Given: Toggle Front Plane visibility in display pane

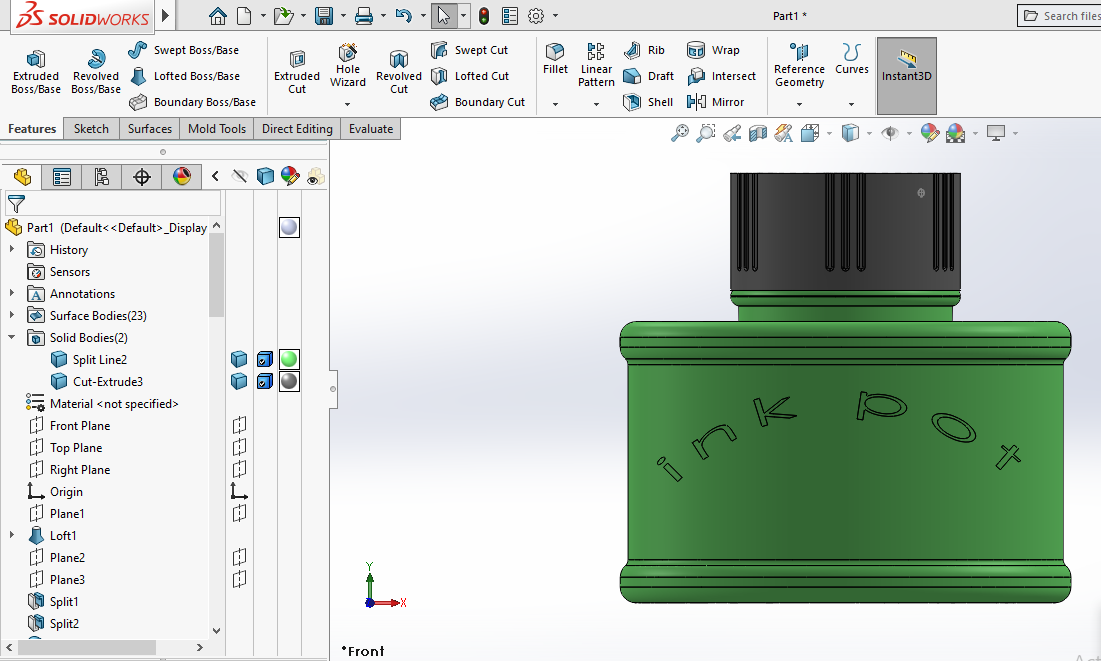Looking at the screenshot, I should [239, 425].
